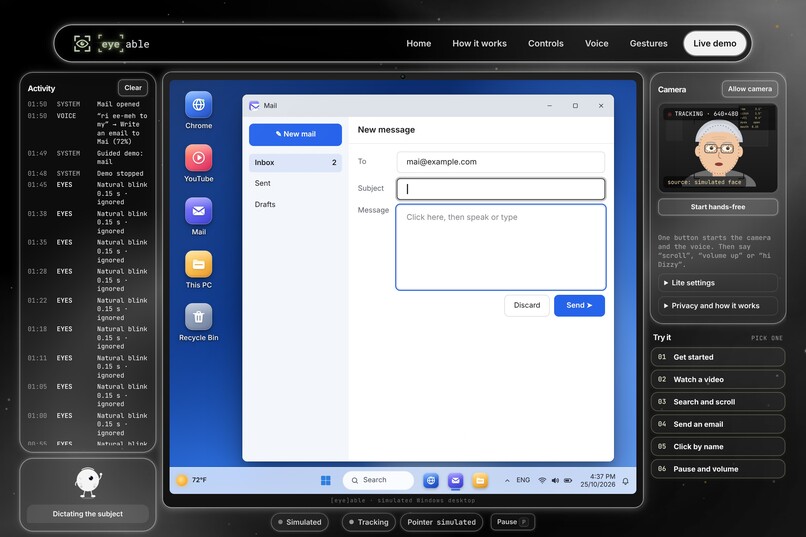This screenshot has width=806, height=537.
Task: Click the volume speaker icon in tray
Action: [x=555, y=480]
